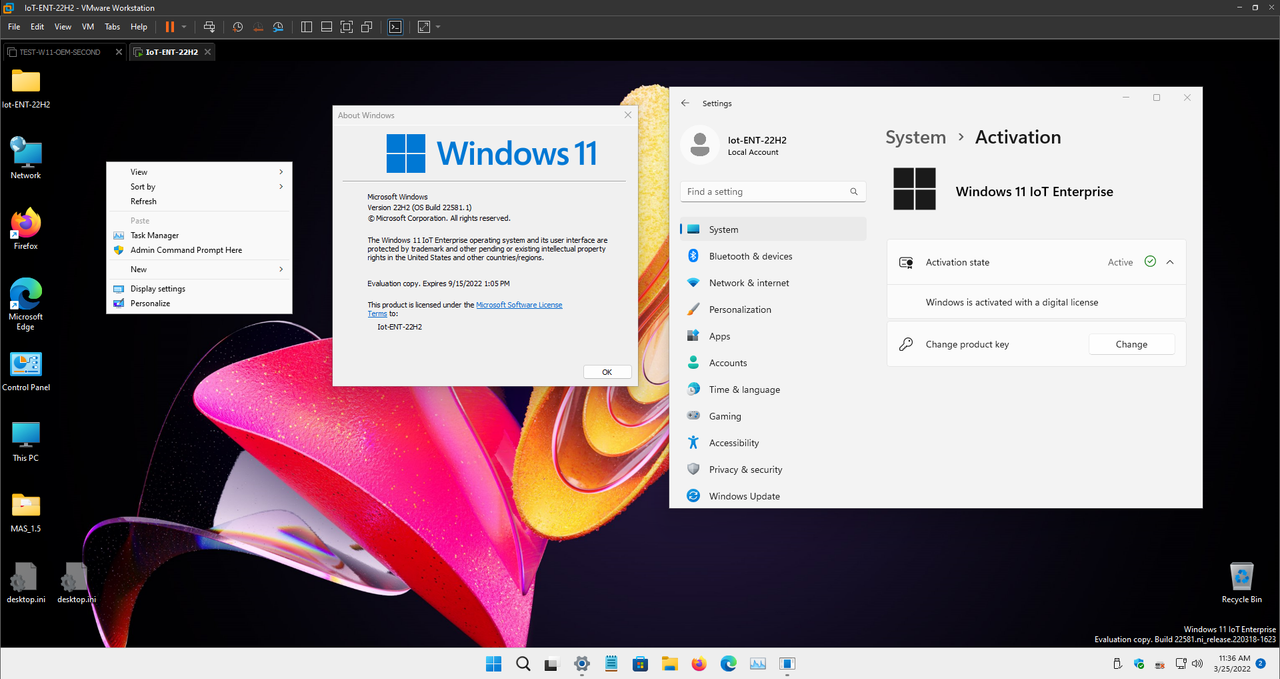Open the Tabs menu in VMware
1280x679 pixels.
[113, 27]
